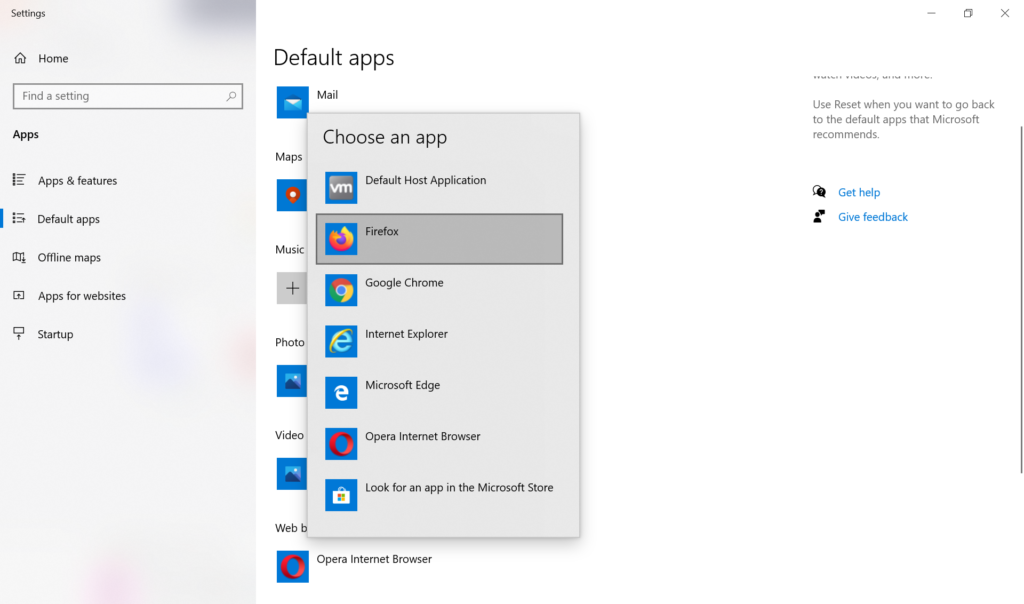Click the Video player default app icon
The image size is (1024, 604).
coord(291,474)
